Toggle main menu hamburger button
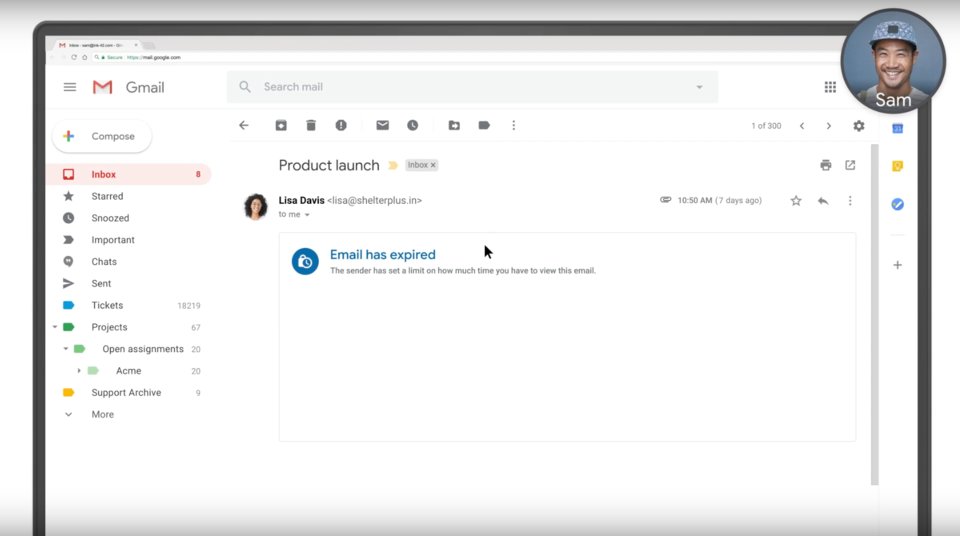 pyautogui.click(x=70, y=87)
